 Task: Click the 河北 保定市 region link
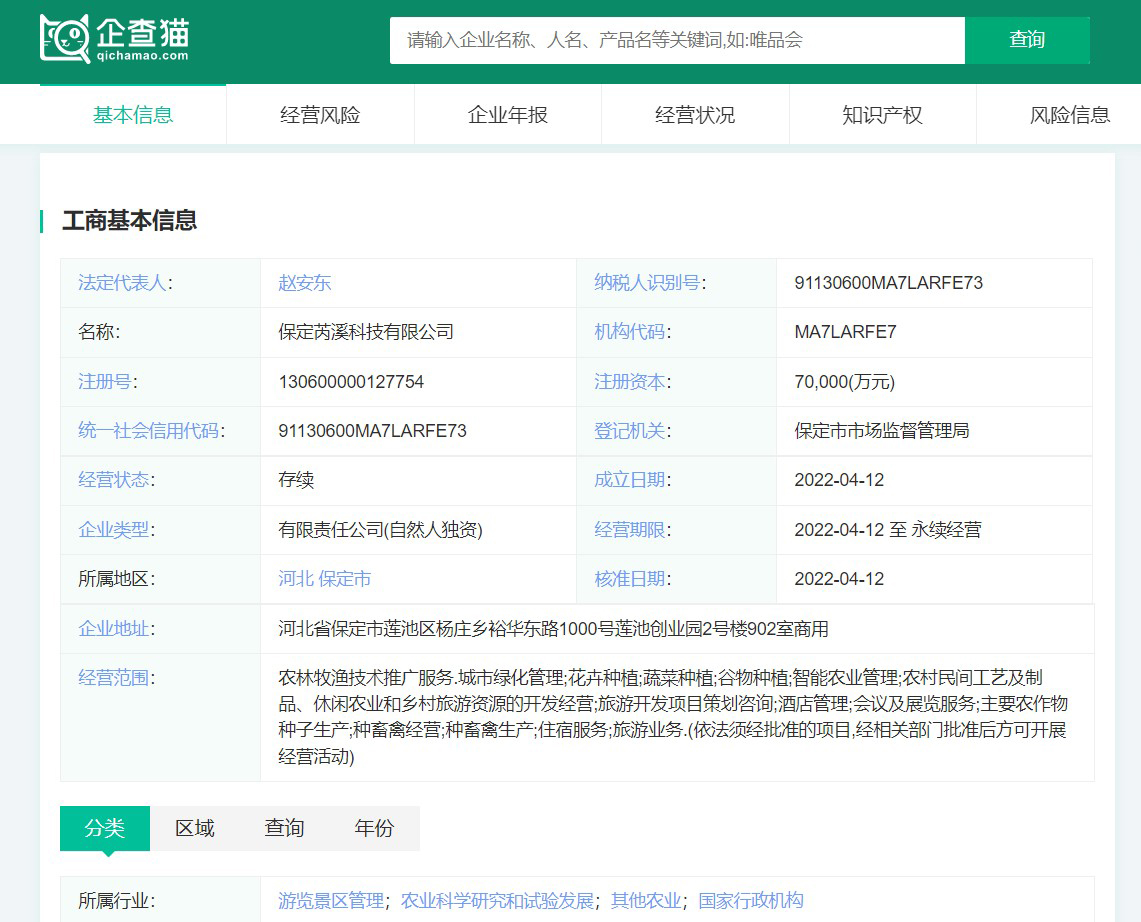pos(324,579)
